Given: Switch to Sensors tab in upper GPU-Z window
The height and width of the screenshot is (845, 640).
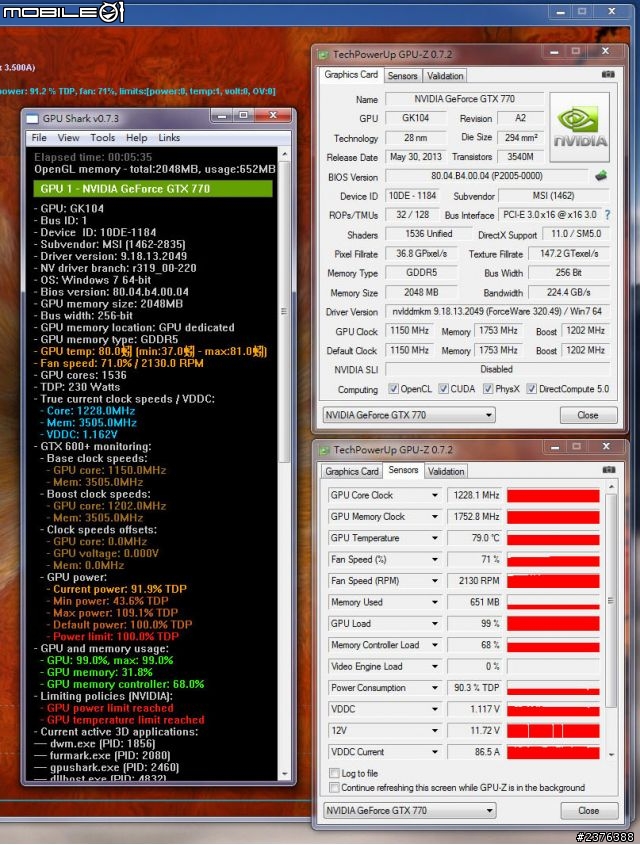Looking at the screenshot, I should coord(402,76).
